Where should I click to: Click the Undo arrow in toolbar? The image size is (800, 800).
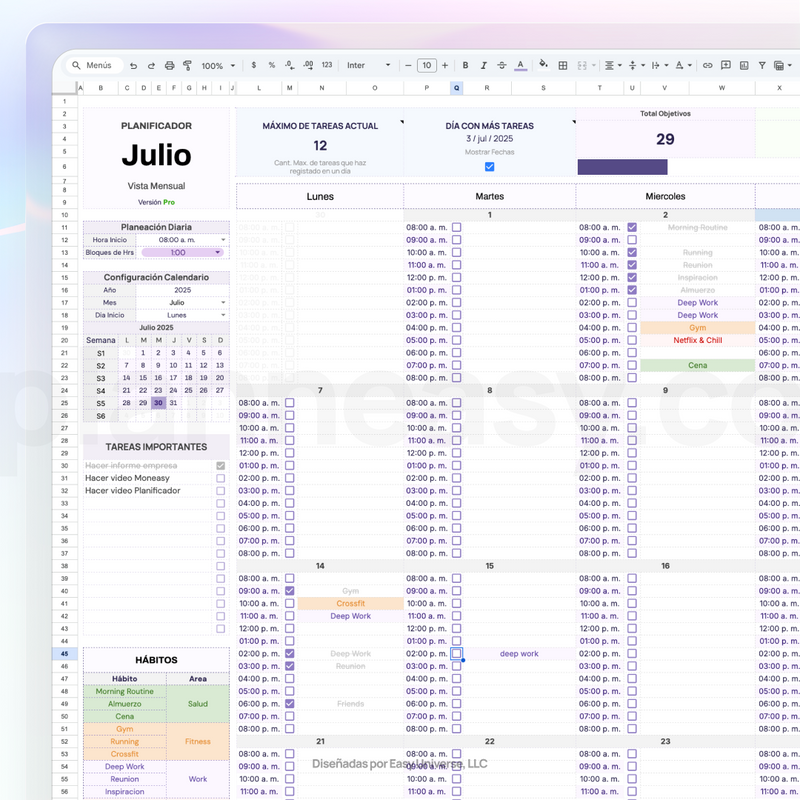[x=134, y=66]
